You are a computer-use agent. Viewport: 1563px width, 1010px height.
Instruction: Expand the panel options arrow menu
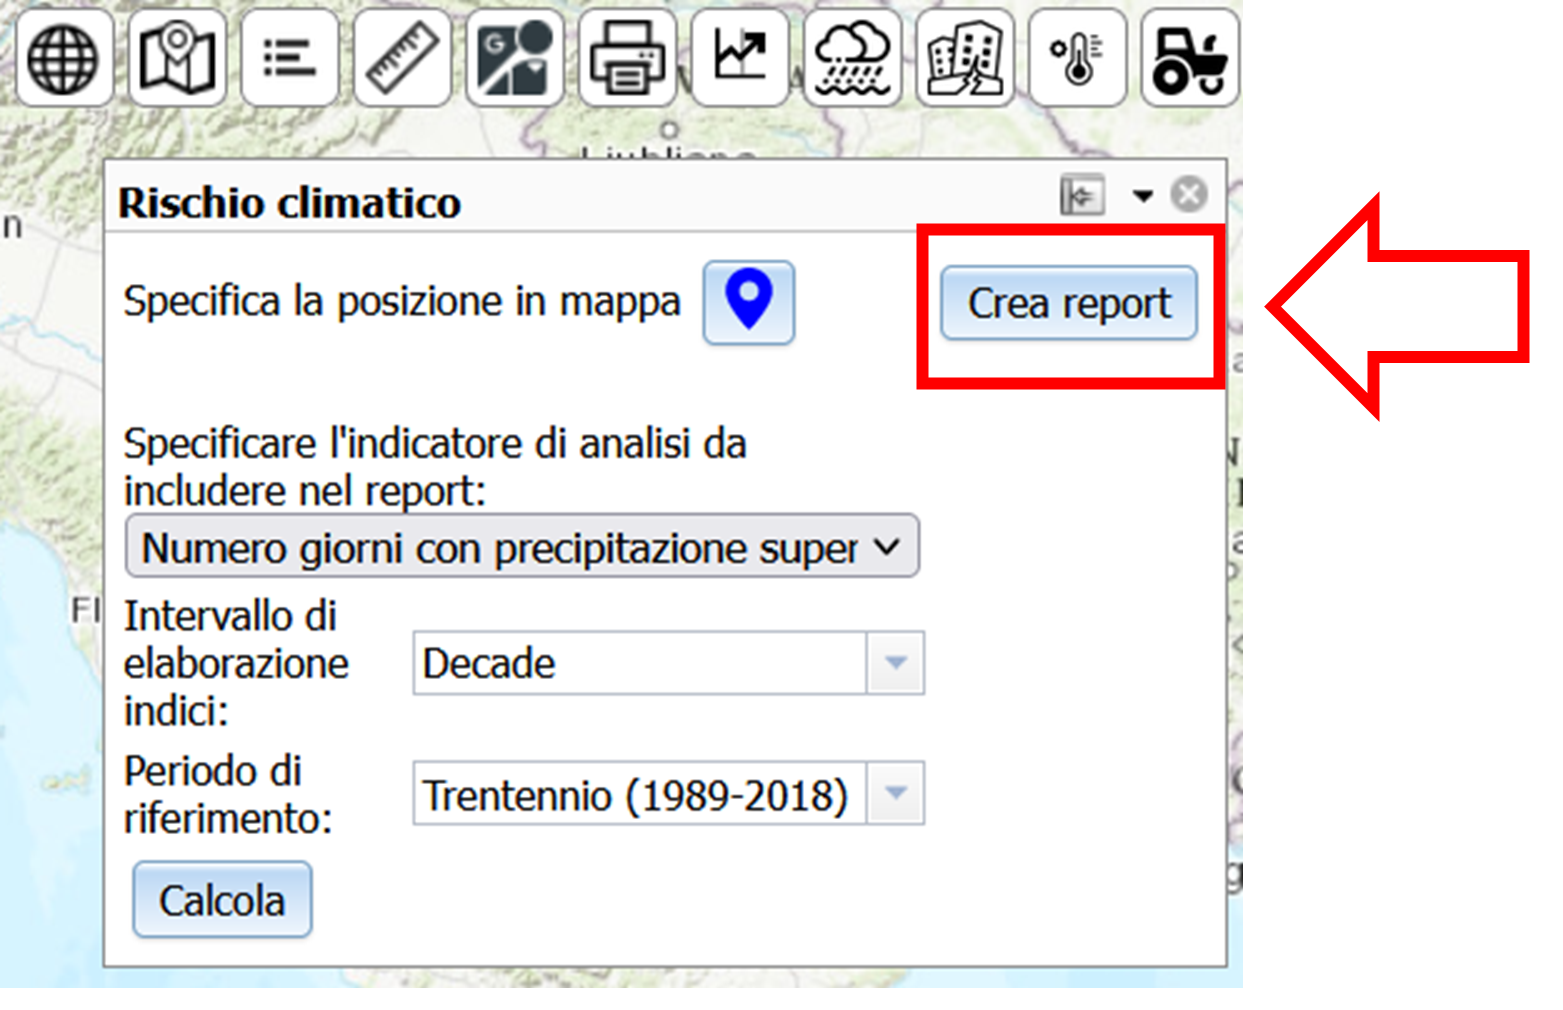point(1143,196)
